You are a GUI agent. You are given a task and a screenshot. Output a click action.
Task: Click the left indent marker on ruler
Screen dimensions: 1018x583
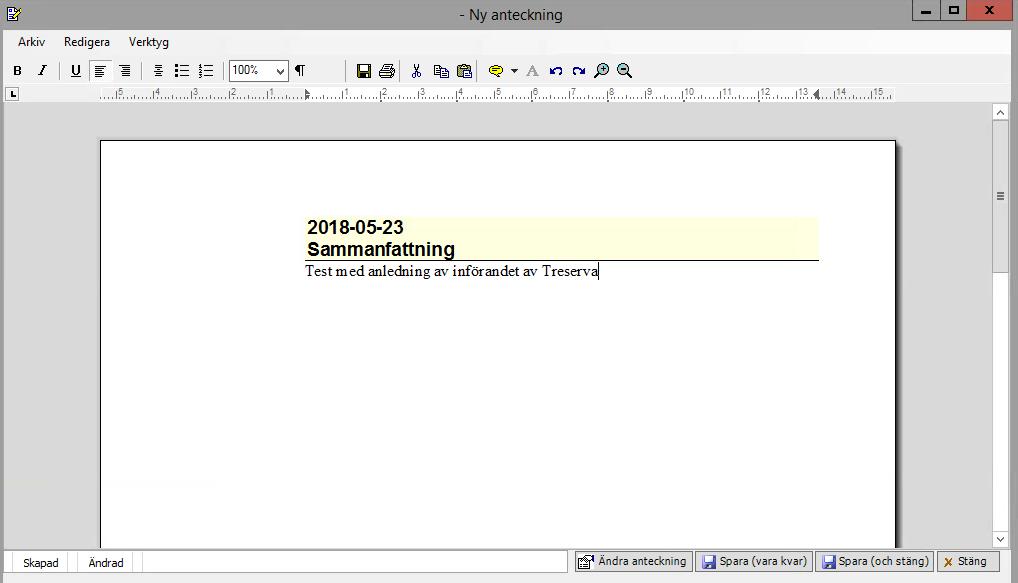point(307,95)
